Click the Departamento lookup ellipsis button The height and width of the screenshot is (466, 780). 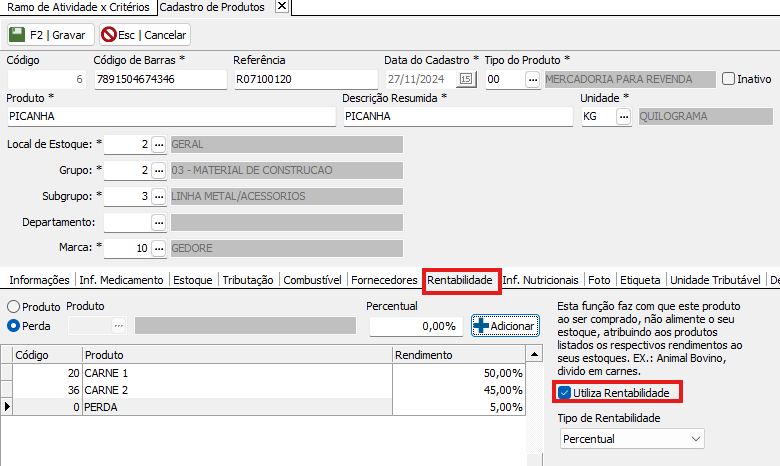click(x=158, y=222)
